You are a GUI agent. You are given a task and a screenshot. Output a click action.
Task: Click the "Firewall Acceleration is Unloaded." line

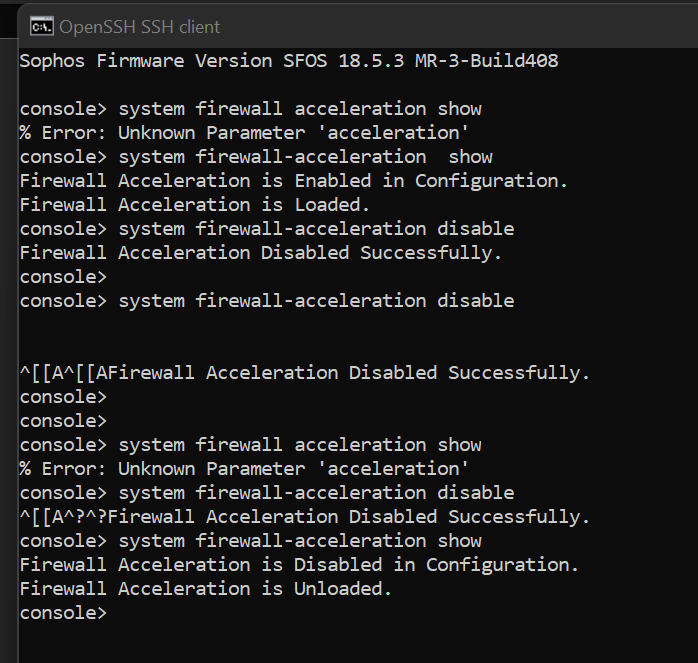click(206, 588)
